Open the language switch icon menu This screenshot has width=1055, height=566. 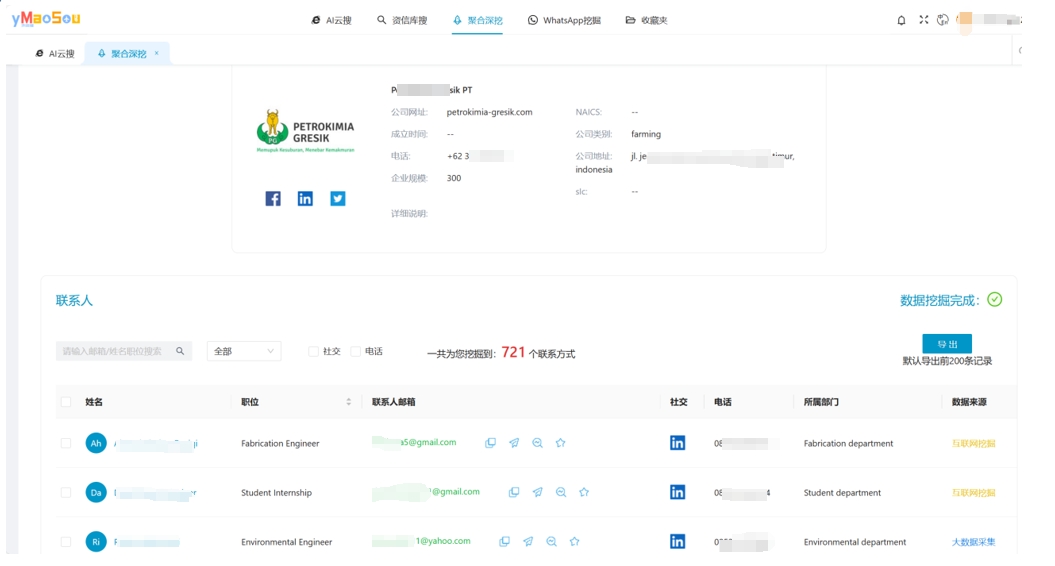(x=943, y=20)
